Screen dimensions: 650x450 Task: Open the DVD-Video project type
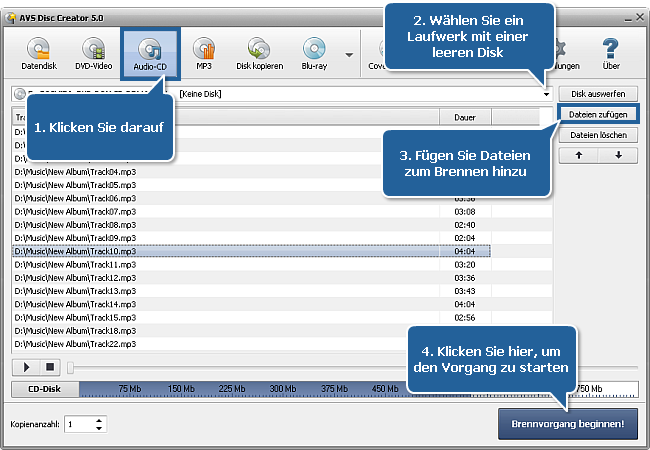tap(93, 54)
